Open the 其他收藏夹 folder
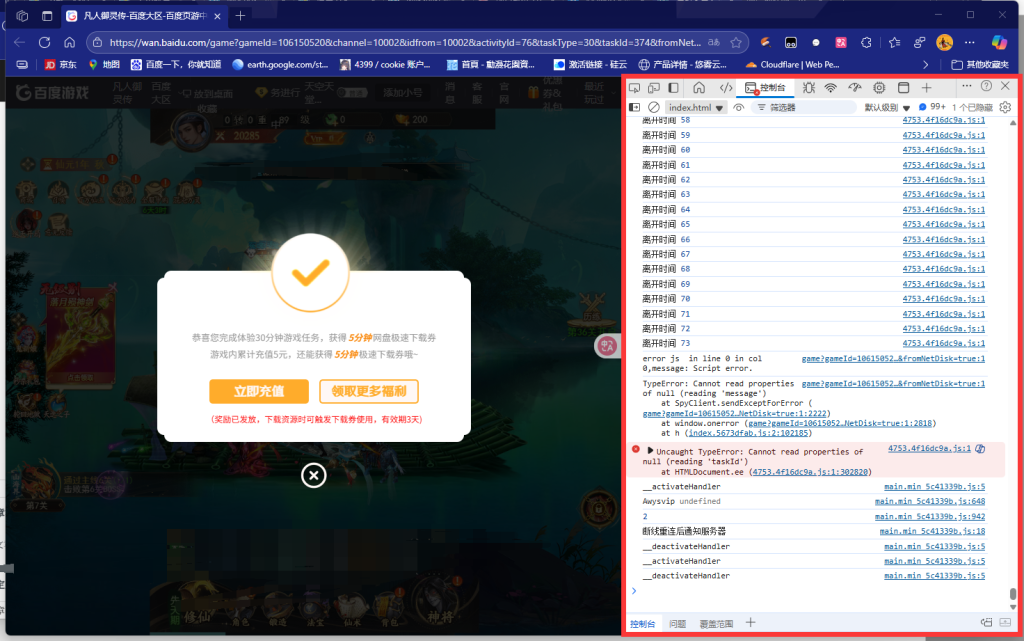Viewport: 1024px width, 641px height. 980,65
